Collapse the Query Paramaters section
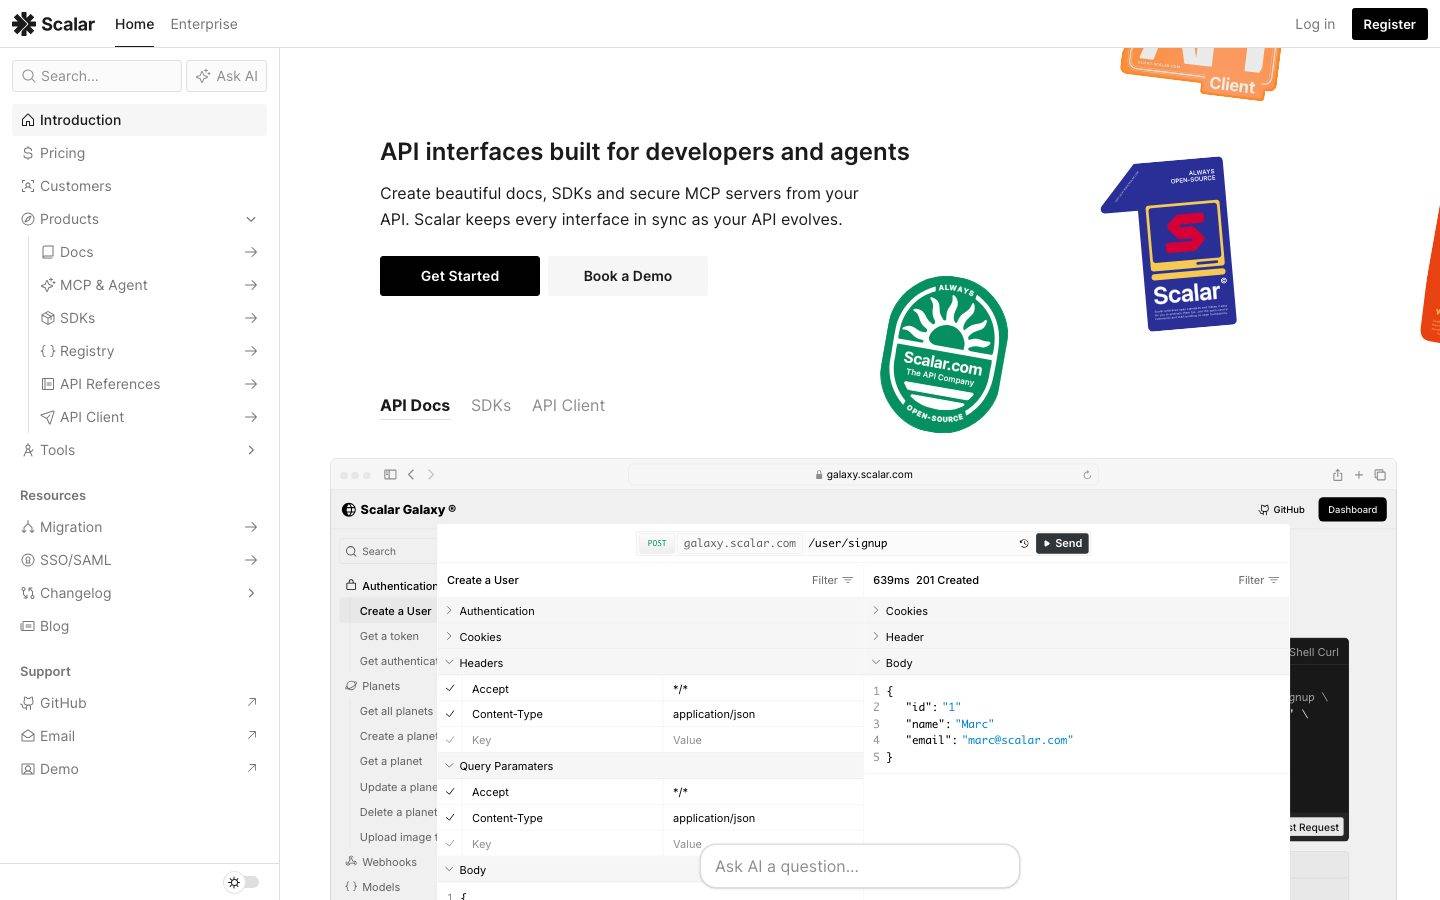The width and height of the screenshot is (1440, 900). pos(650,766)
